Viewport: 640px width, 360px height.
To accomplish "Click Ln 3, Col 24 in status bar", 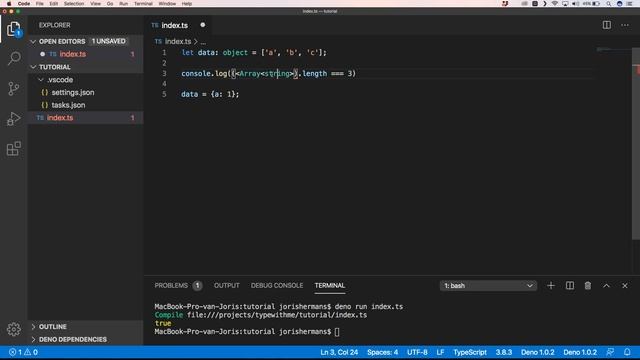I will [339, 352].
